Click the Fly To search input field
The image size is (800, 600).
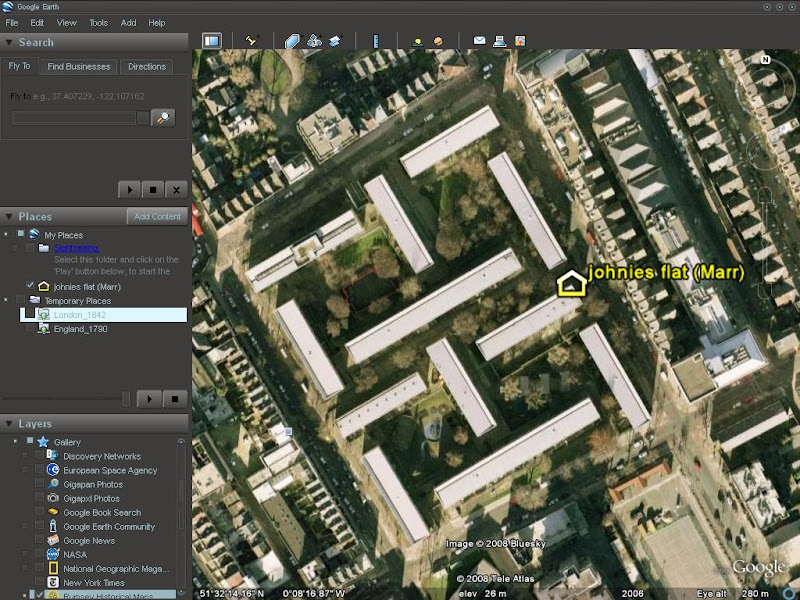pos(80,118)
